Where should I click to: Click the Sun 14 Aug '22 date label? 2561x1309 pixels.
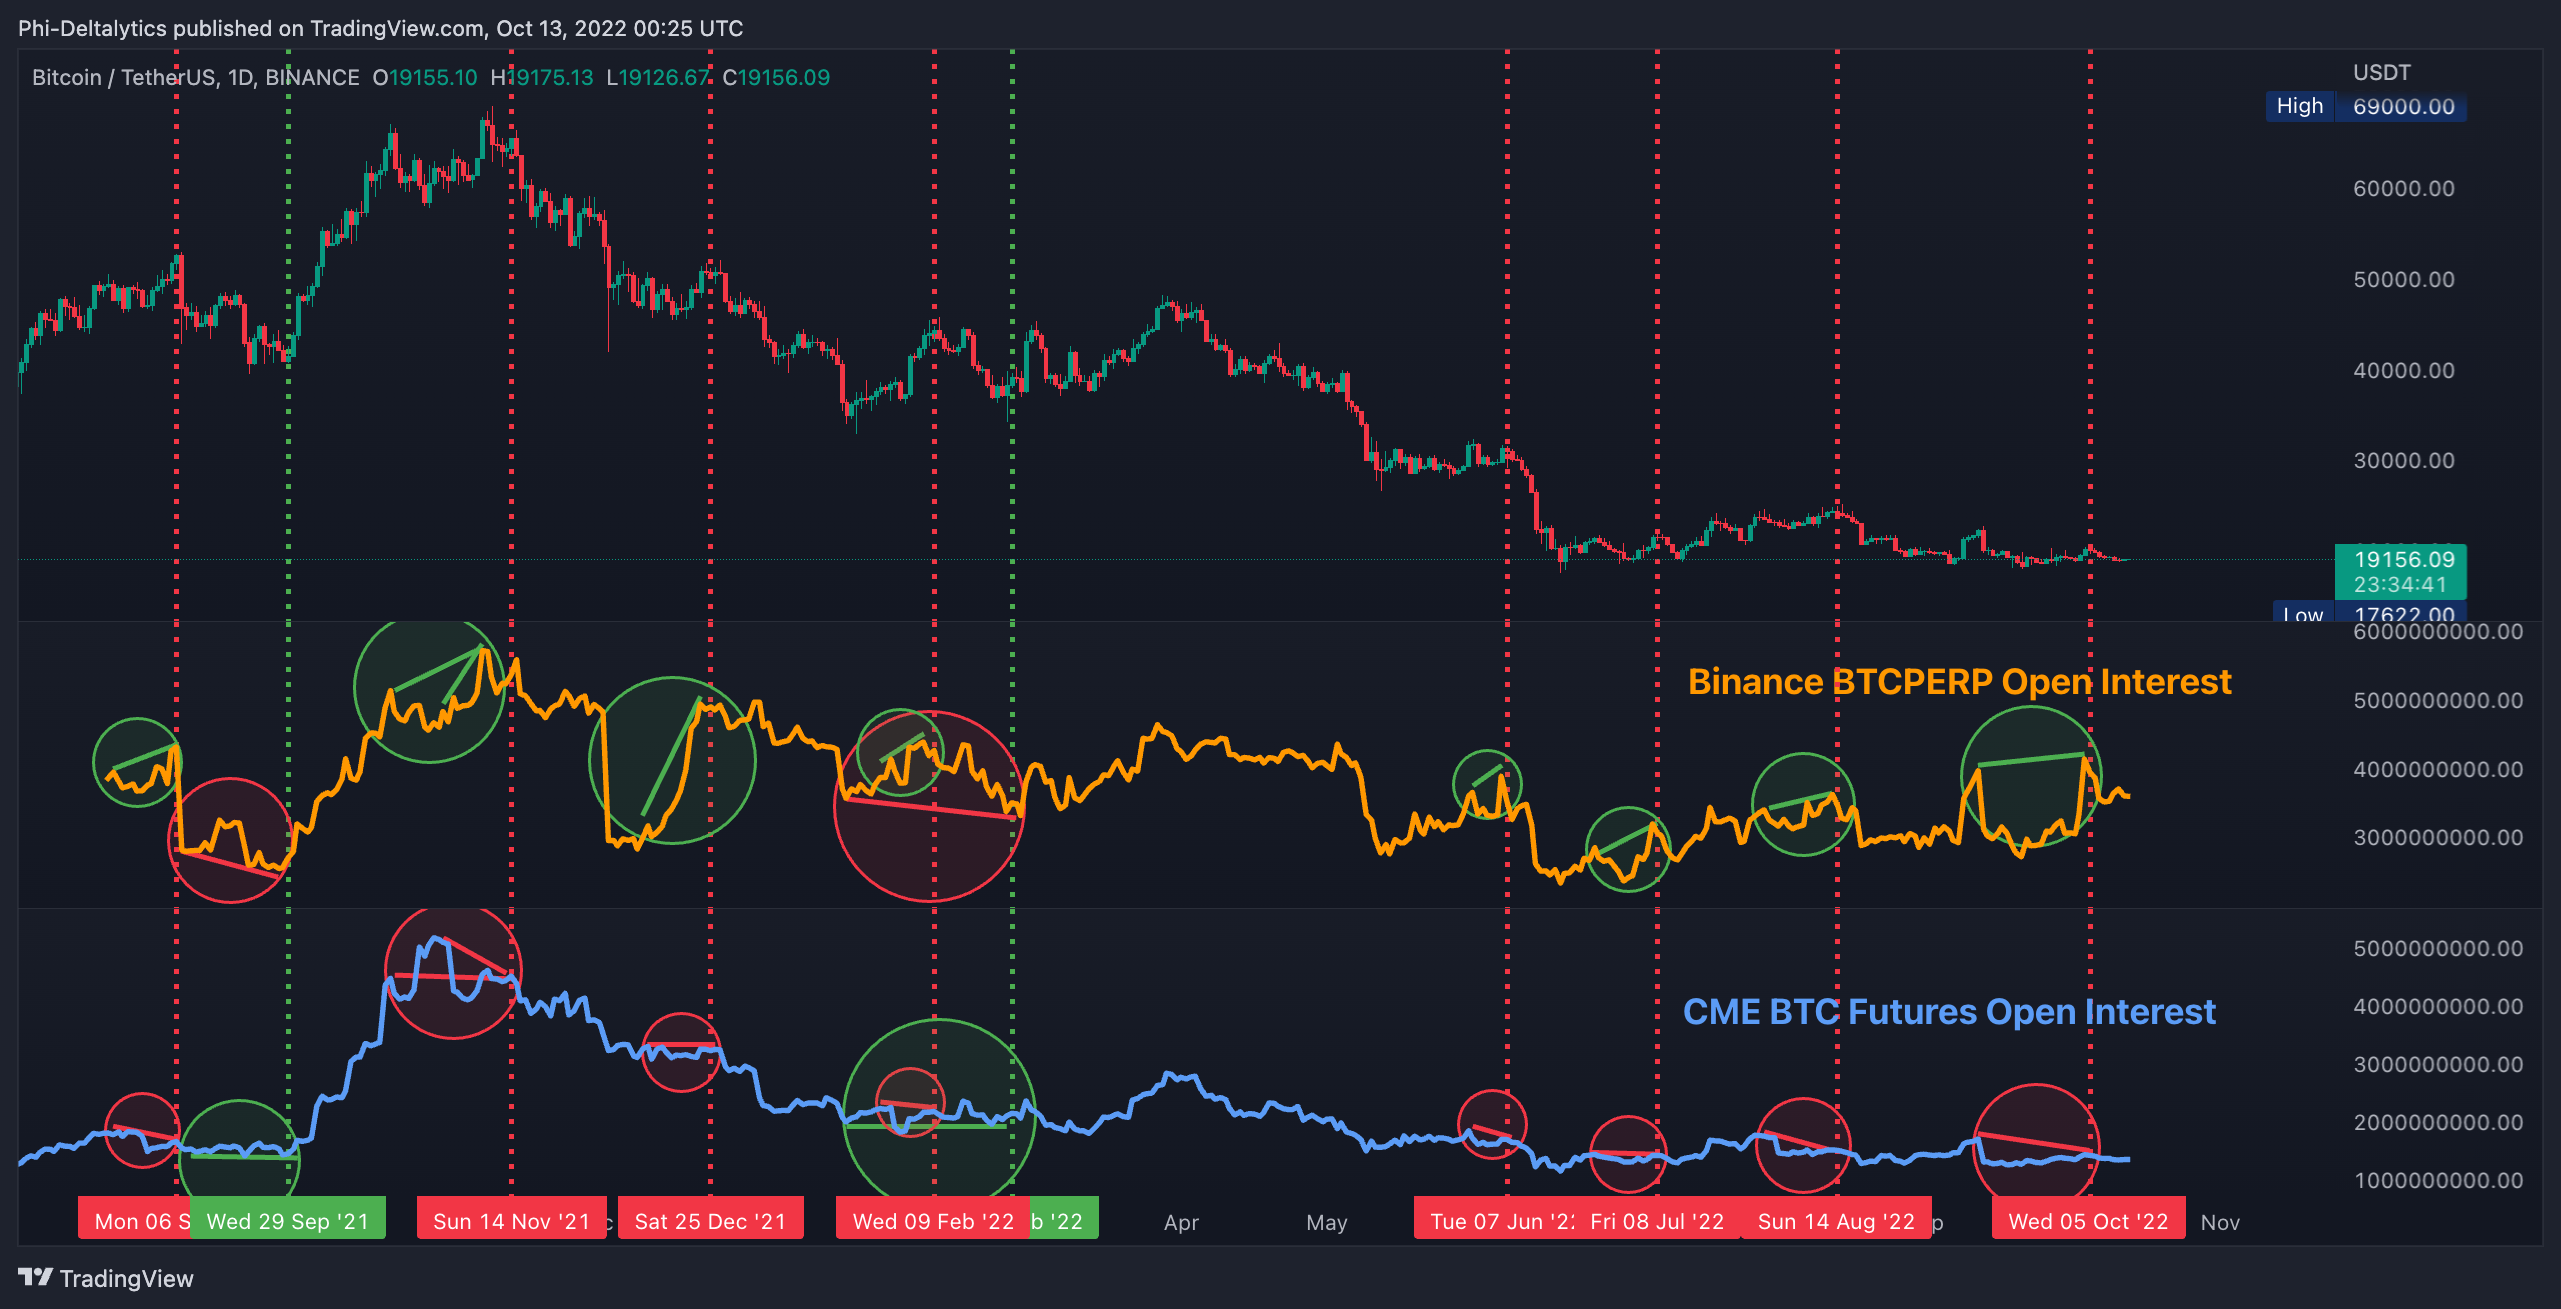(1836, 1221)
